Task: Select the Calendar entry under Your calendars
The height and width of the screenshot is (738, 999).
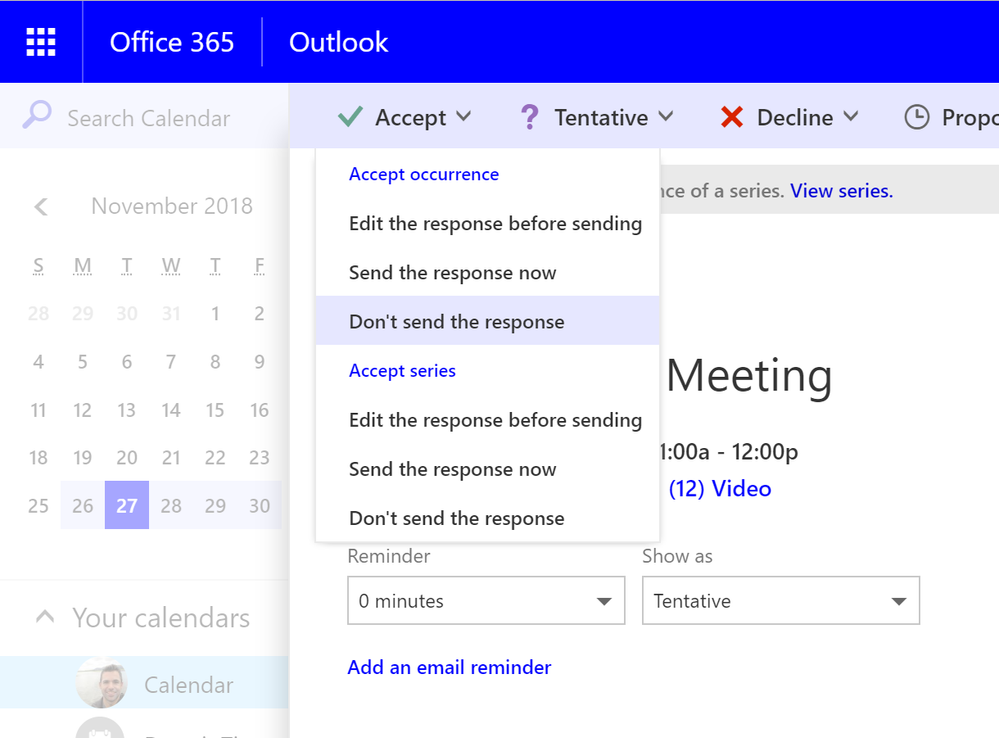Action: (144, 683)
